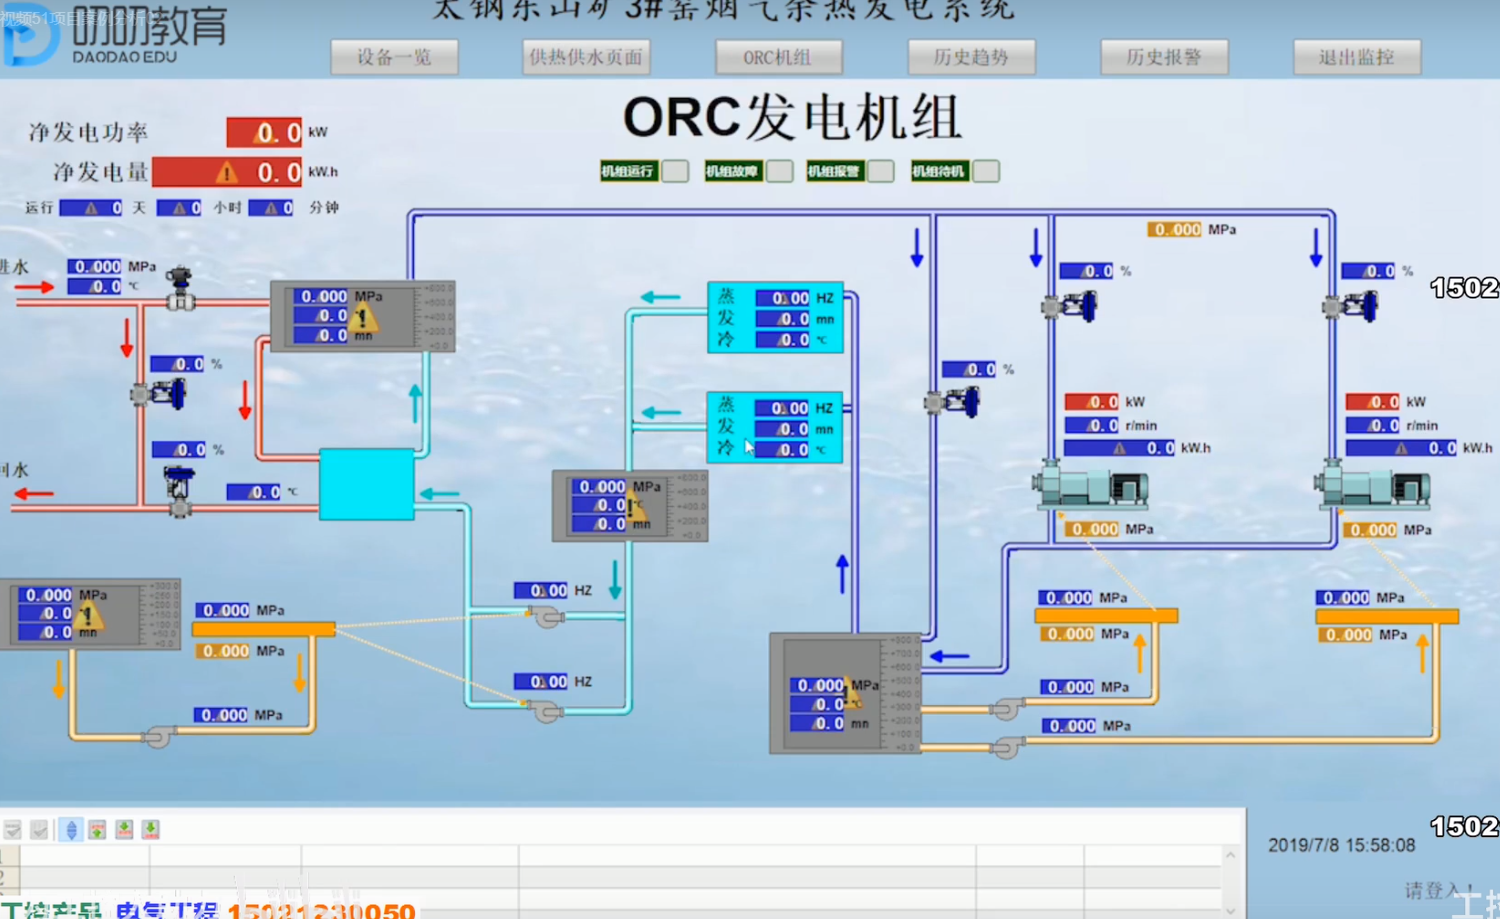Click the blue up-down arrows icon in bottom toolbar
The height and width of the screenshot is (919, 1500).
click(x=70, y=829)
